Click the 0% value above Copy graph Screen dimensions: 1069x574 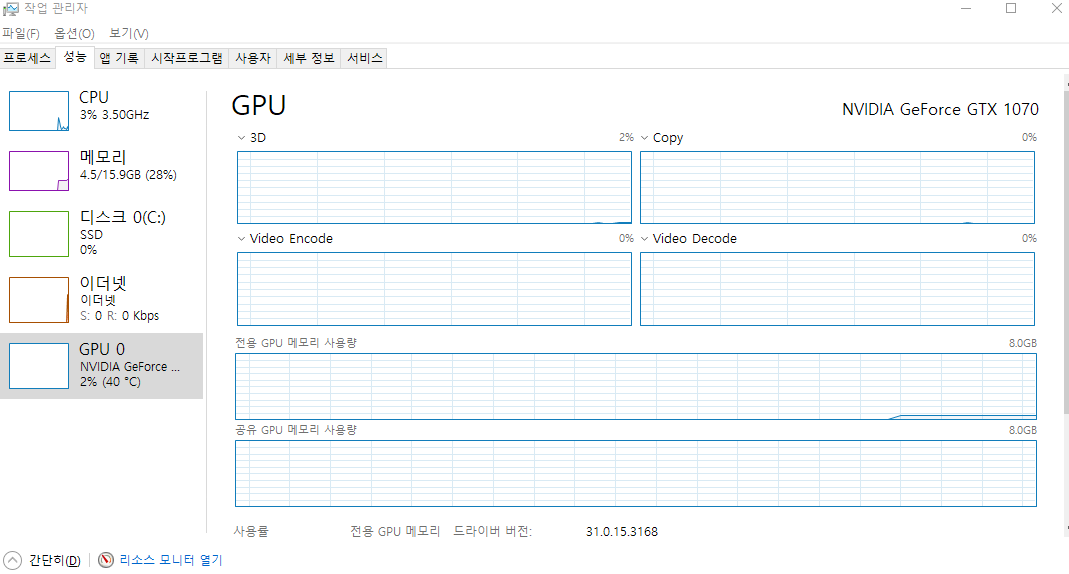coord(1029,138)
